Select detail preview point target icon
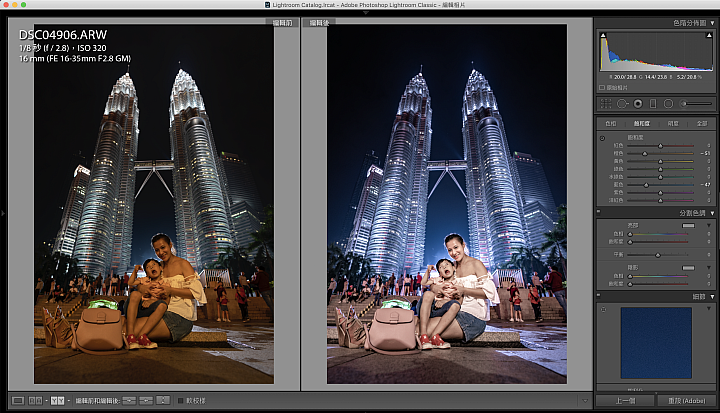 [603, 309]
